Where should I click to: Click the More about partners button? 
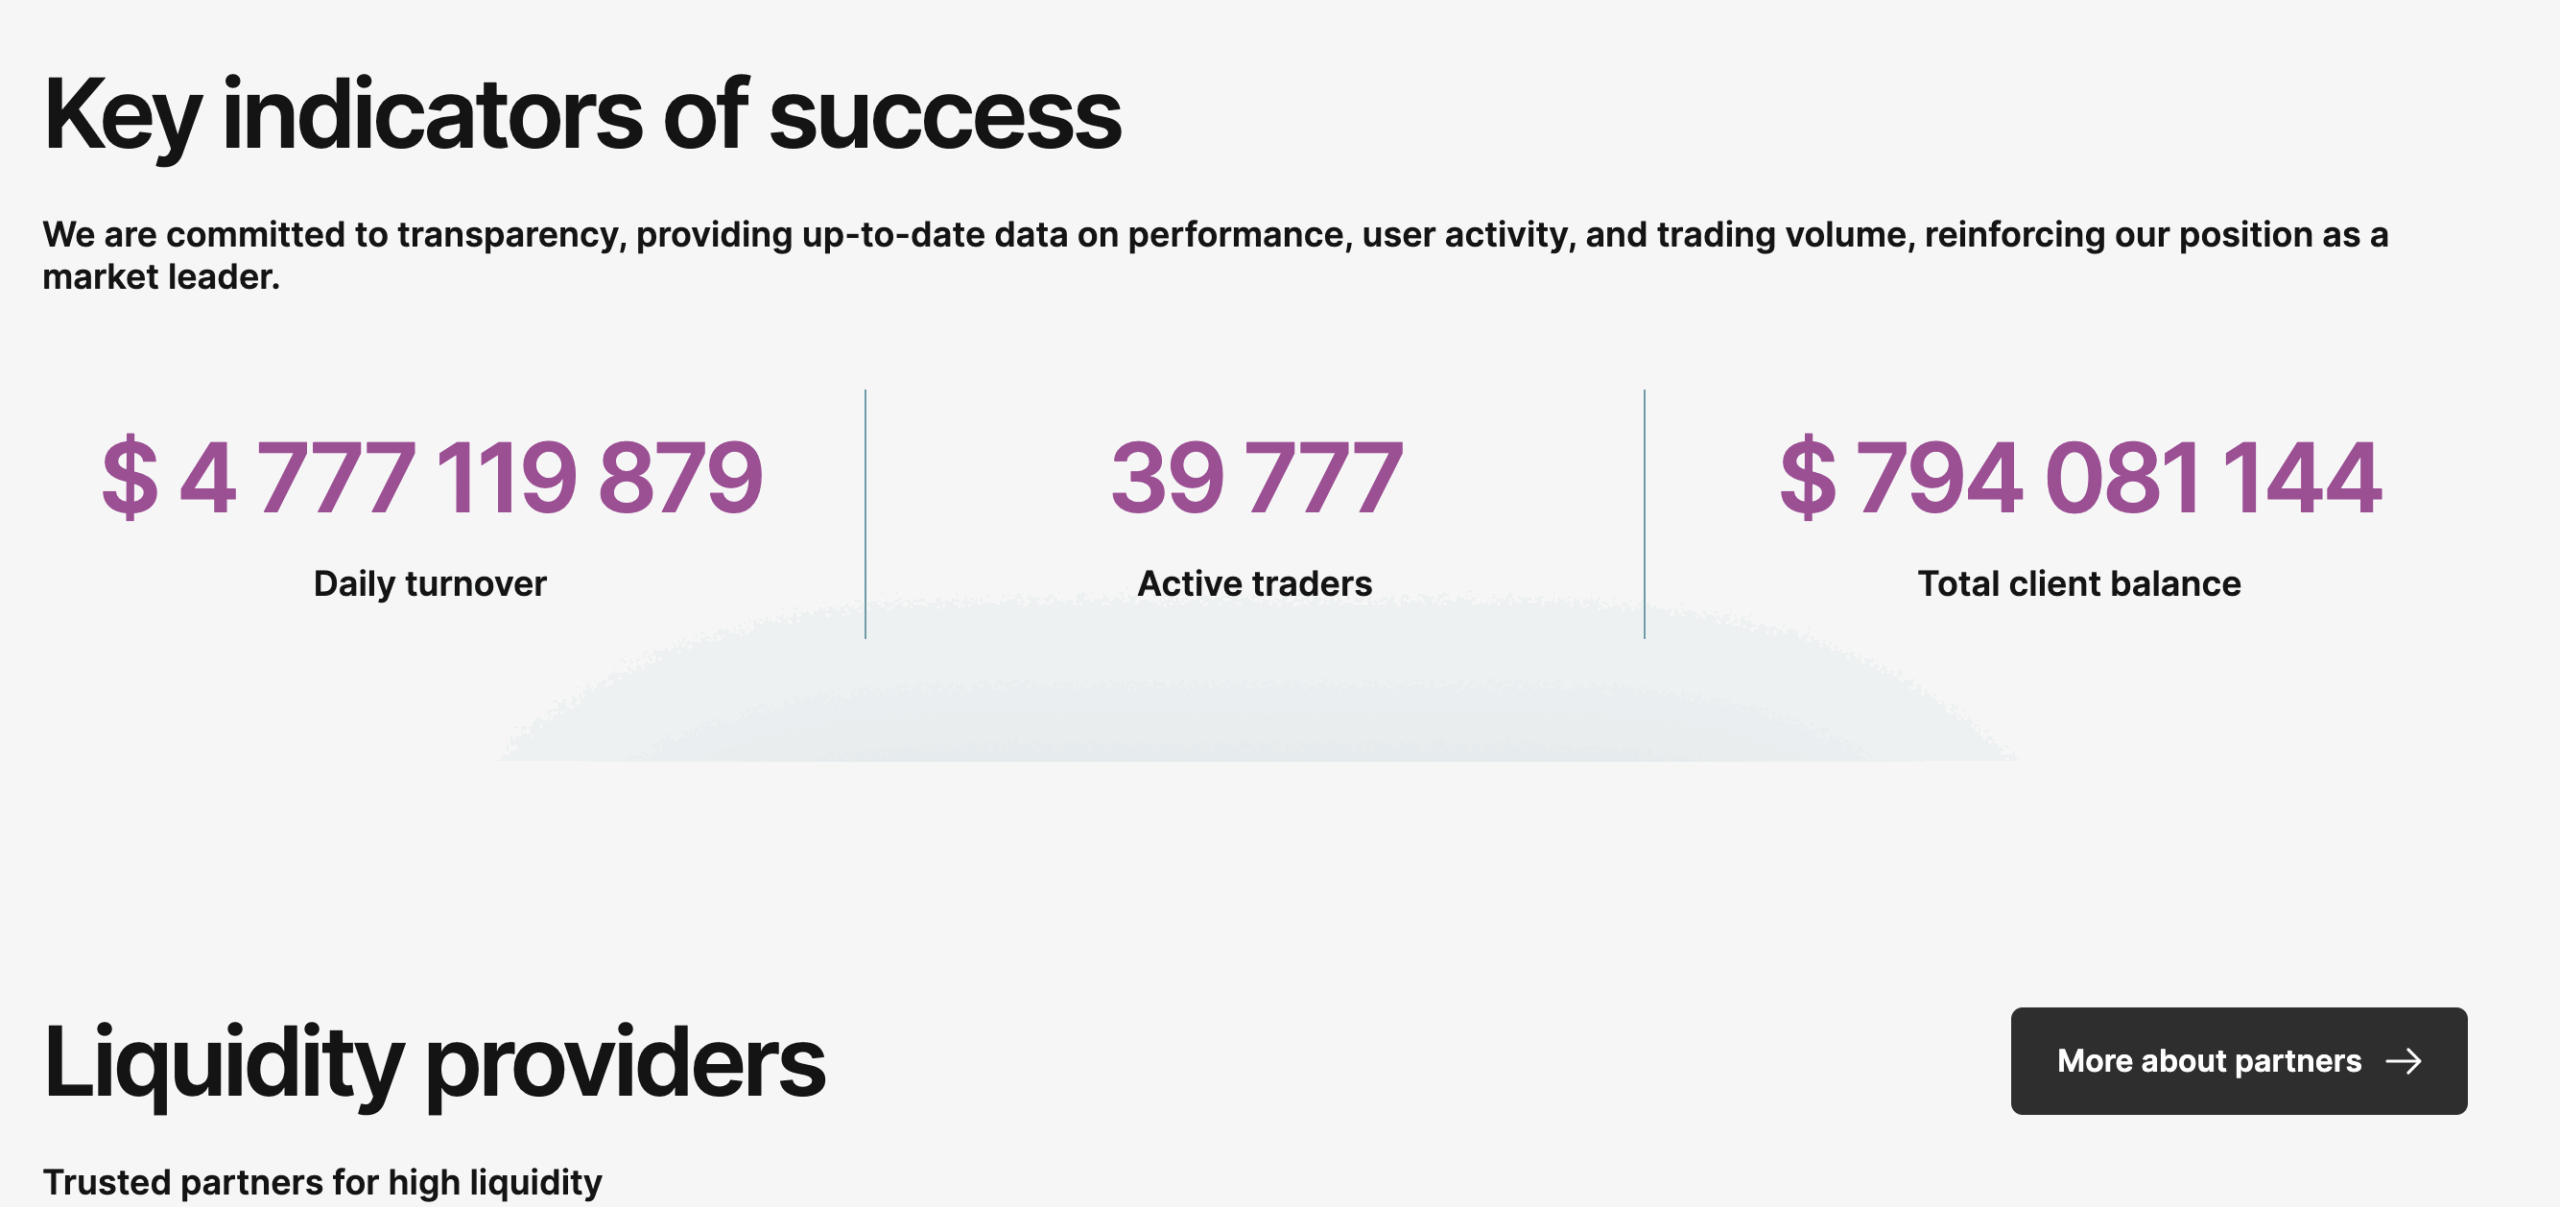point(2238,1060)
